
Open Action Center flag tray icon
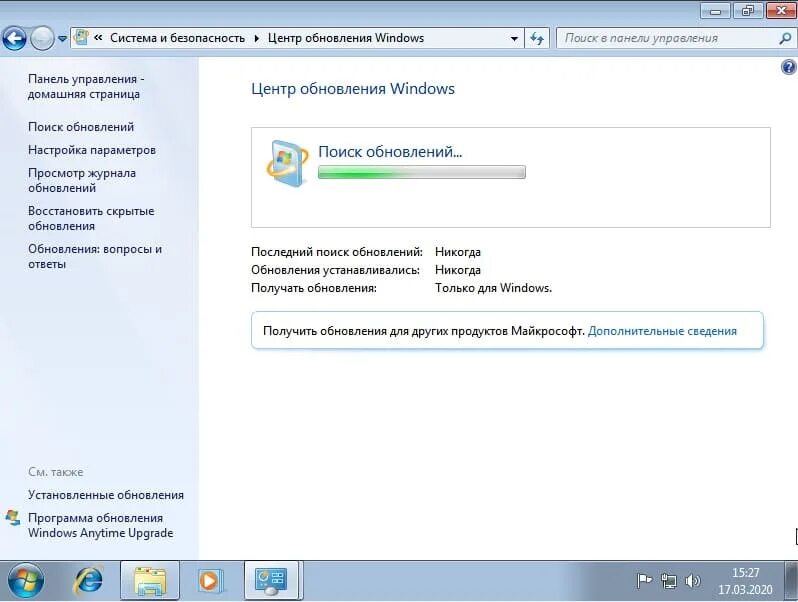point(644,581)
